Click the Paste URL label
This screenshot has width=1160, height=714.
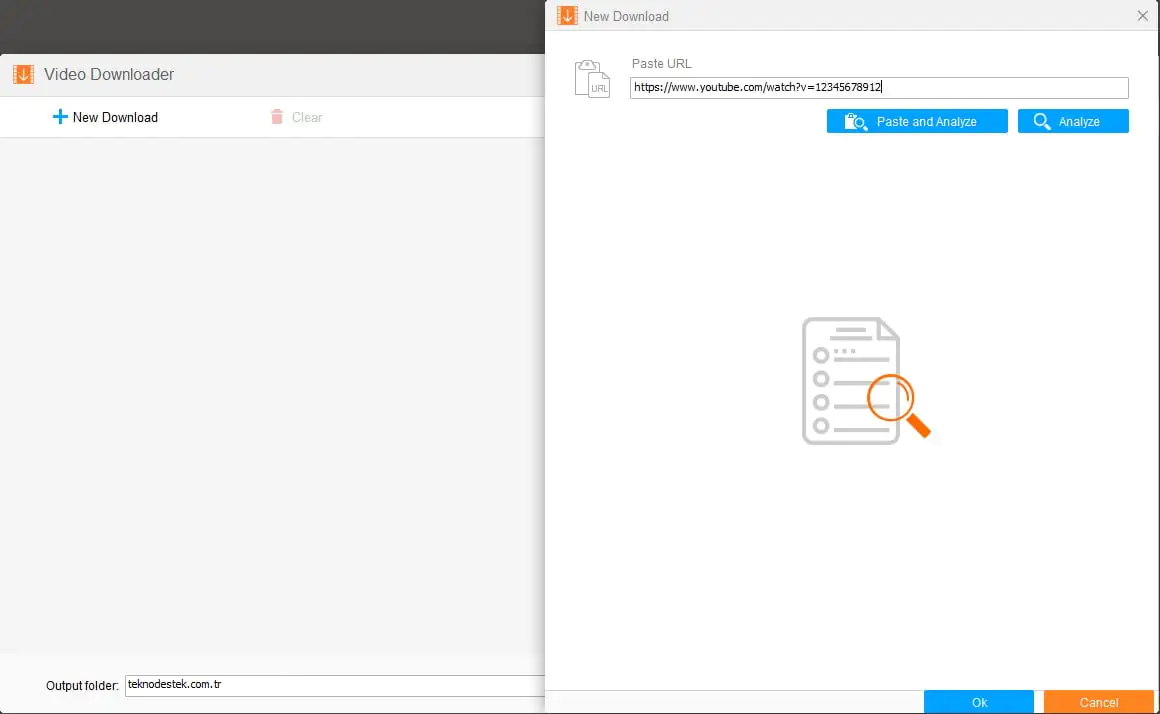click(x=661, y=64)
